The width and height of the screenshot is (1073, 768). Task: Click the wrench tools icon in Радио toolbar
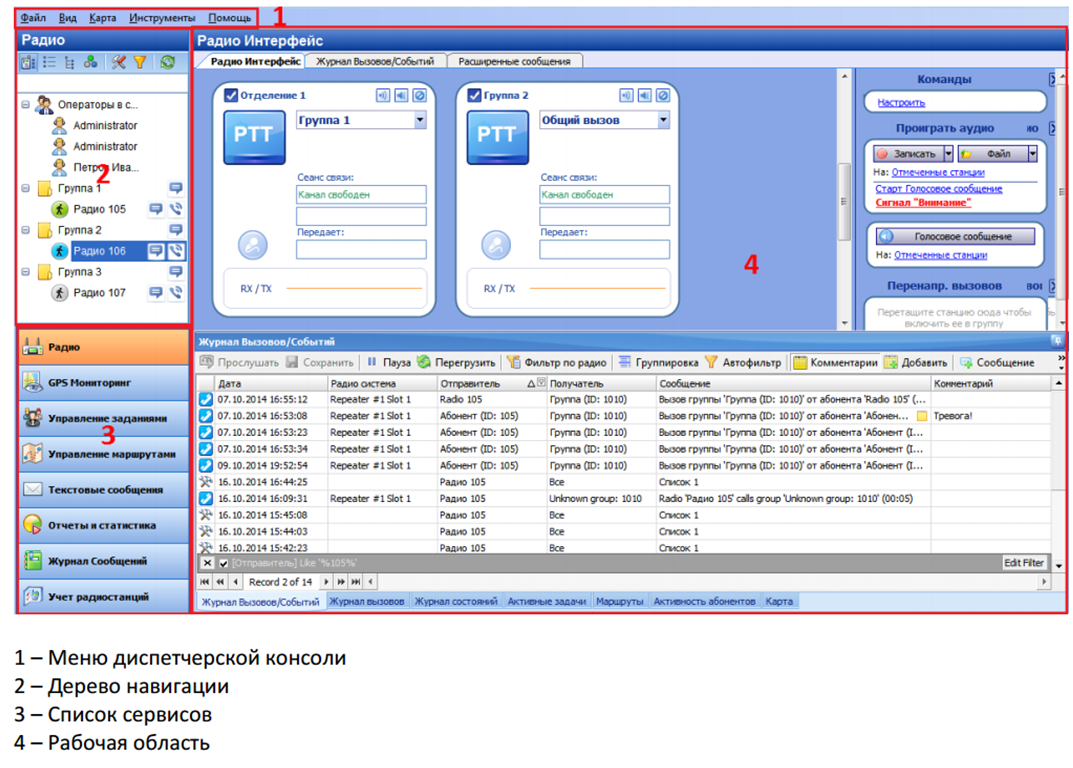pyautogui.click(x=119, y=63)
